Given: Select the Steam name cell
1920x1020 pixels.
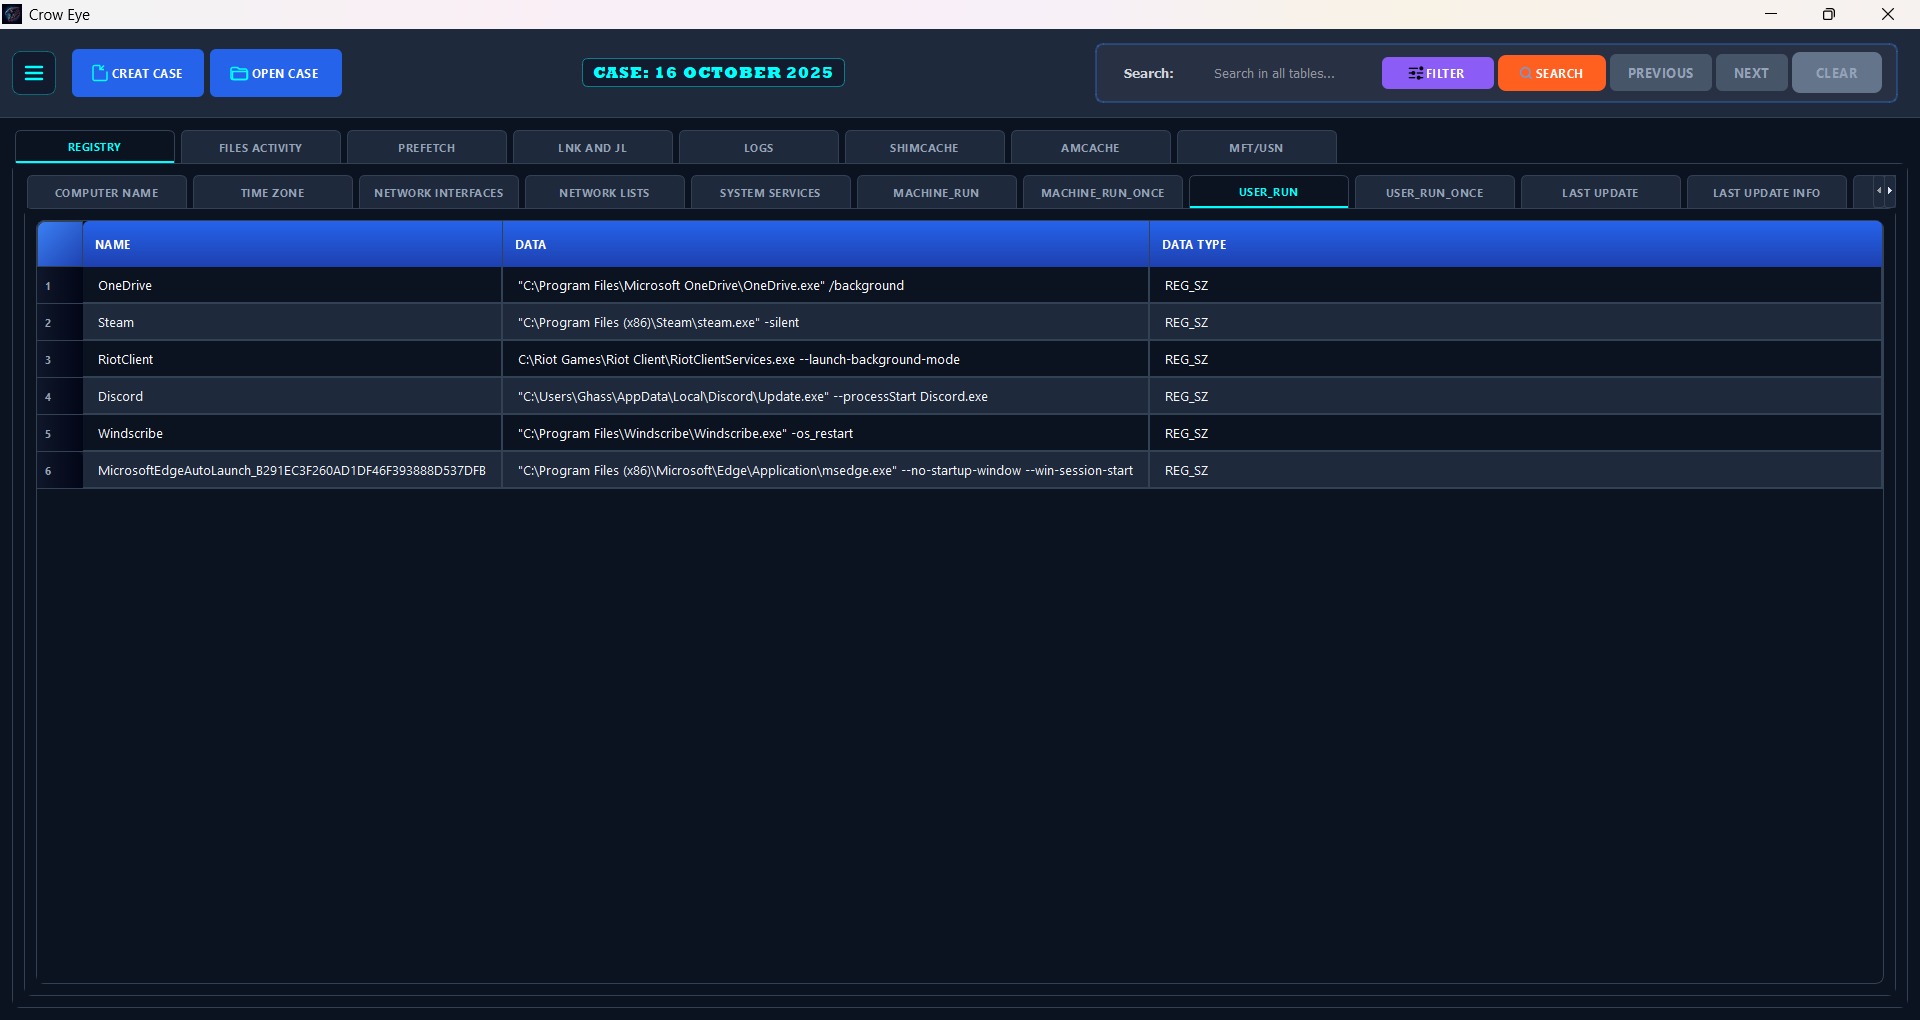Looking at the screenshot, I should (x=292, y=322).
